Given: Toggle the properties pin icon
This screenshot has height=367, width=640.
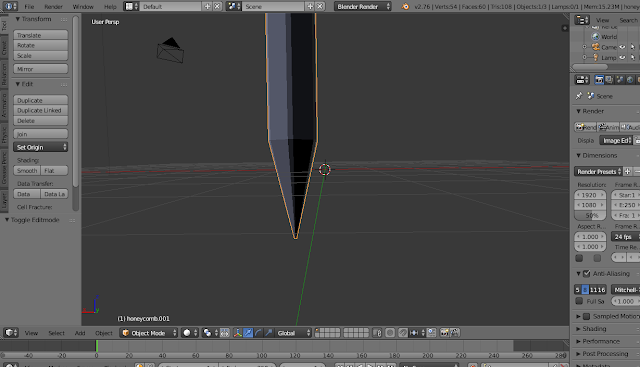Looking at the screenshot, I should pos(579,96).
